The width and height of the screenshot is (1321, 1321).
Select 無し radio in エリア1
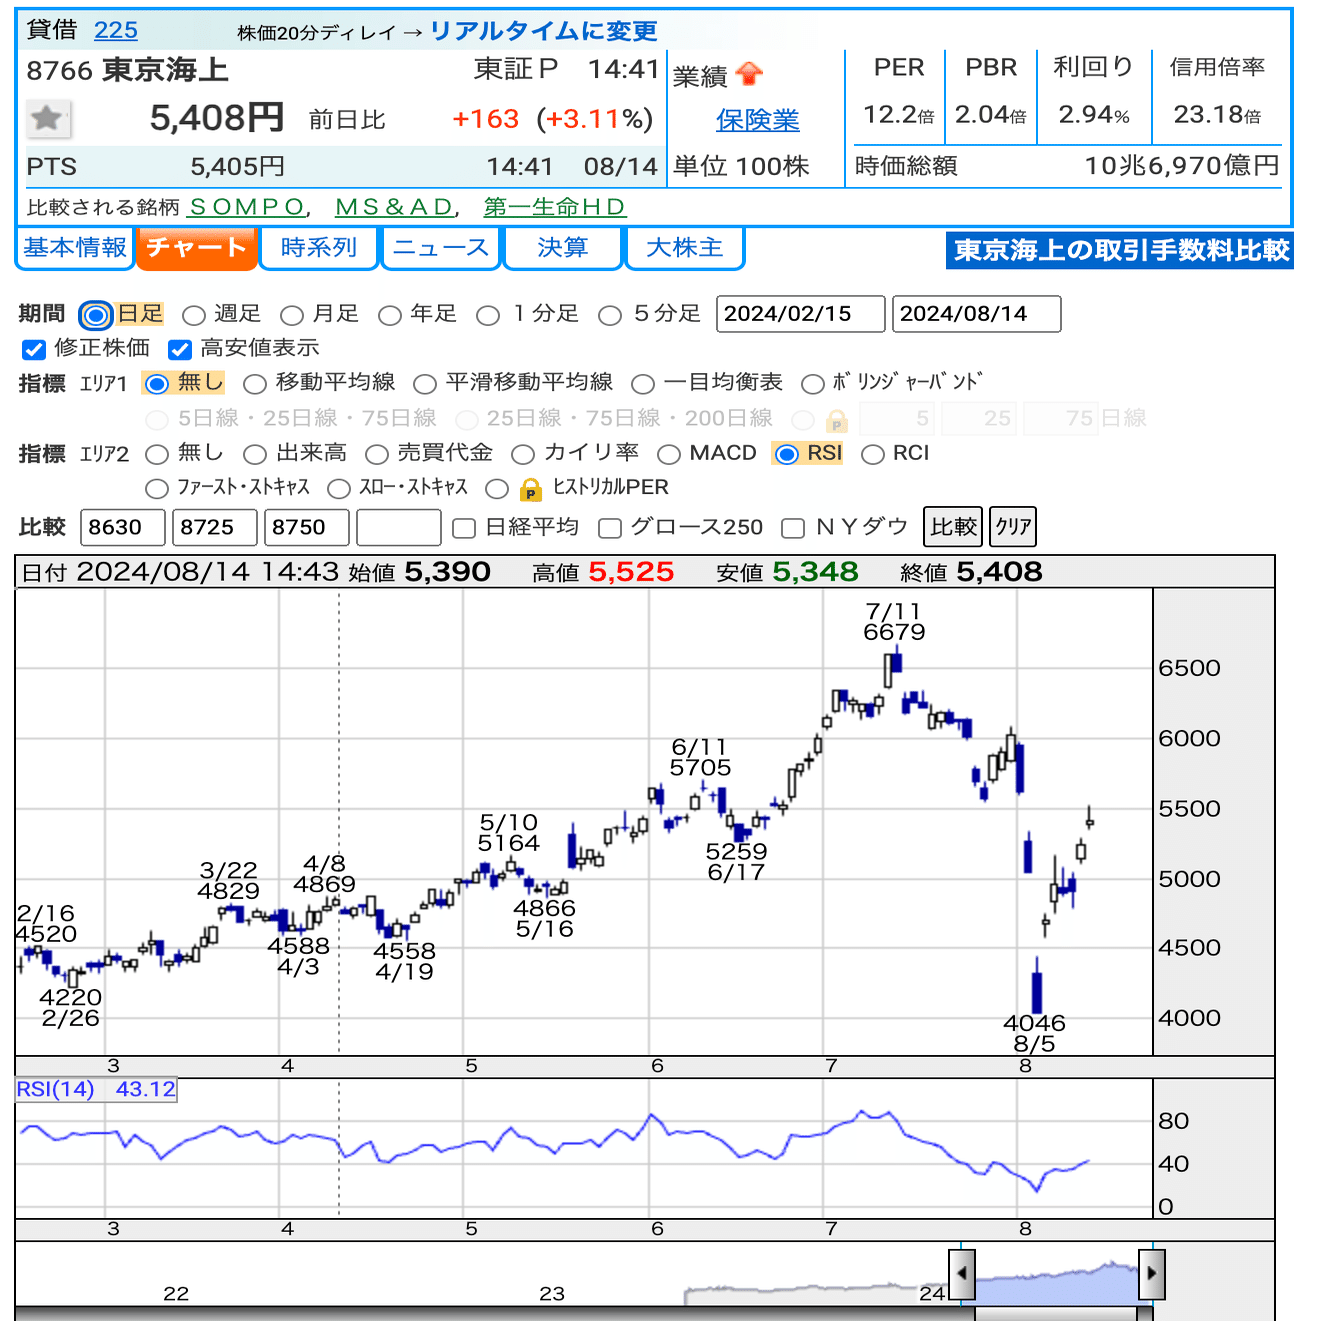[157, 384]
